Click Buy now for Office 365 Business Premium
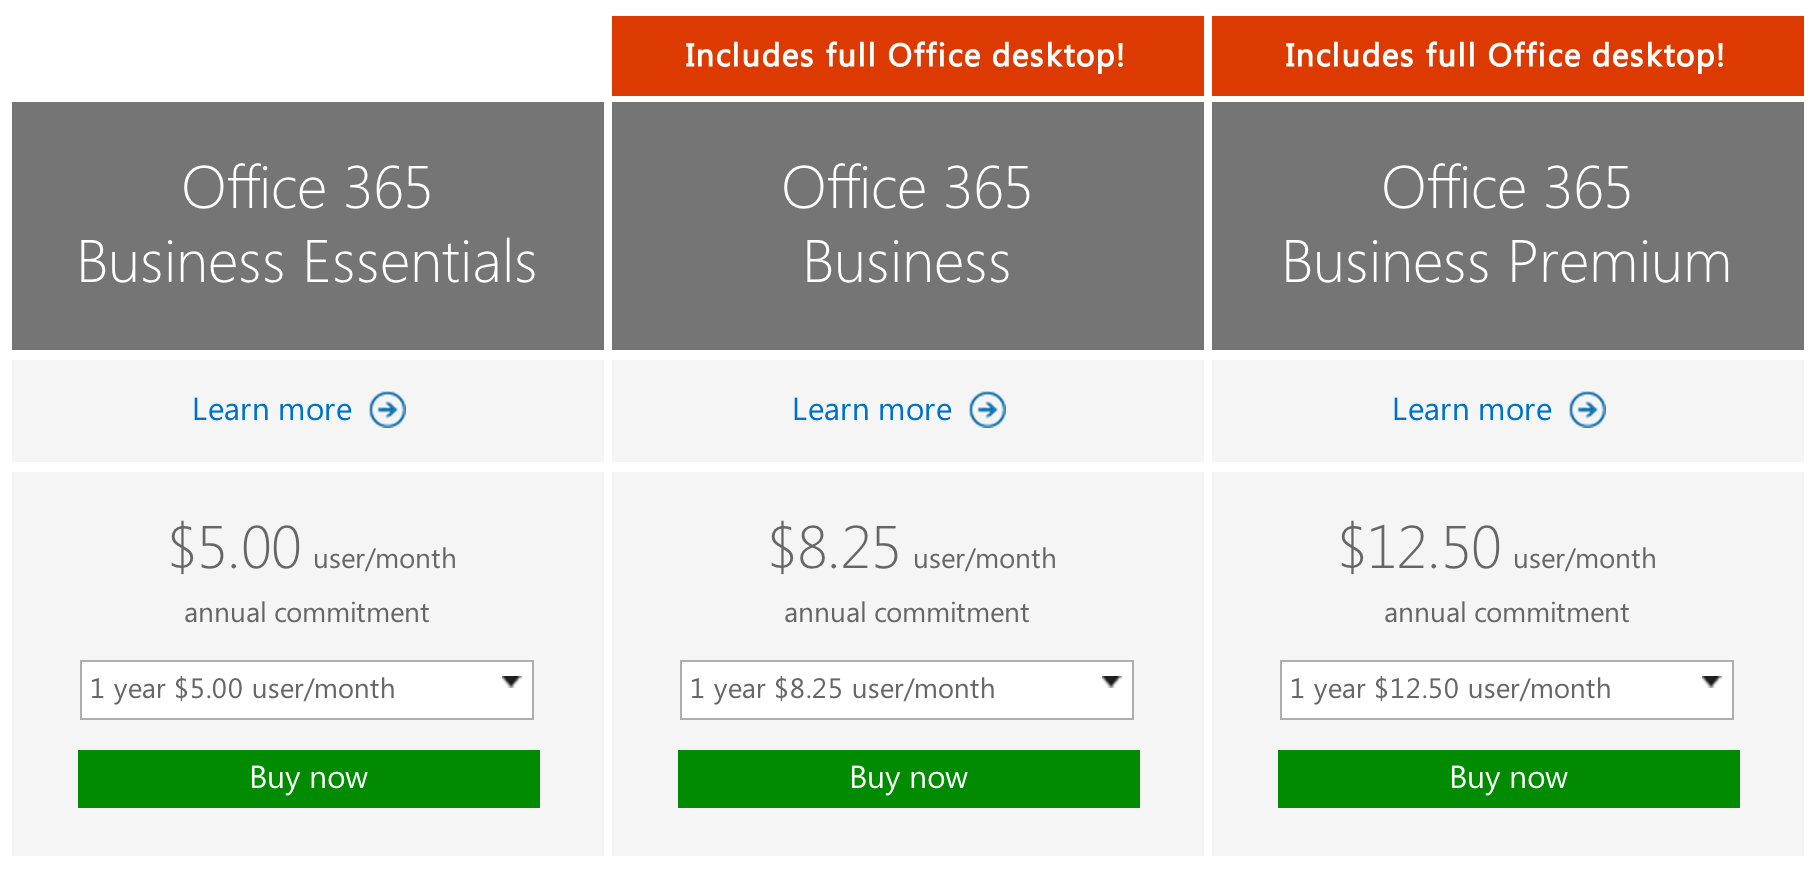The height and width of the screenshot is (874, 1818). pyautogui.click(x=1506, y=778)
